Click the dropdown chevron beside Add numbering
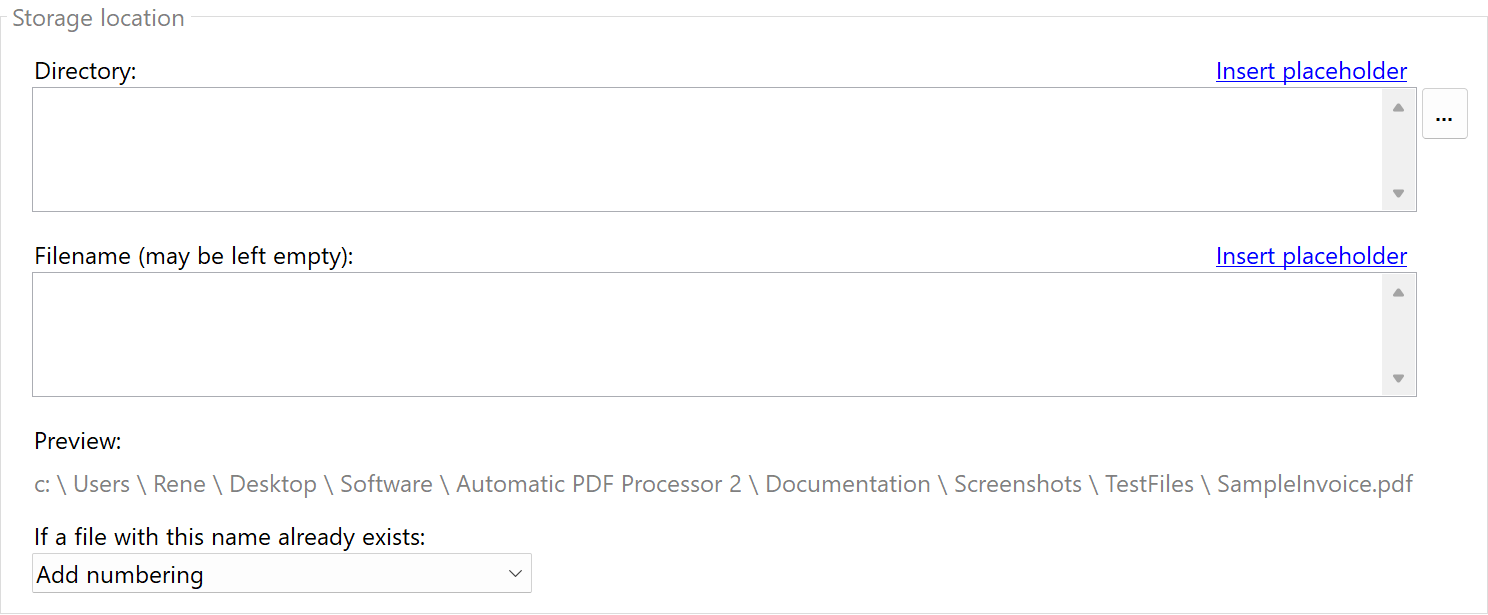The height and width of the screenshot is (615, 1488). (x=516, y=573)
